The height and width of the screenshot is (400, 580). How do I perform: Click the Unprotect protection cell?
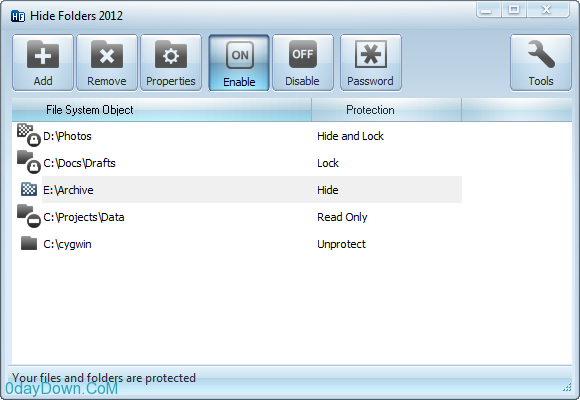tap(341, 244)
